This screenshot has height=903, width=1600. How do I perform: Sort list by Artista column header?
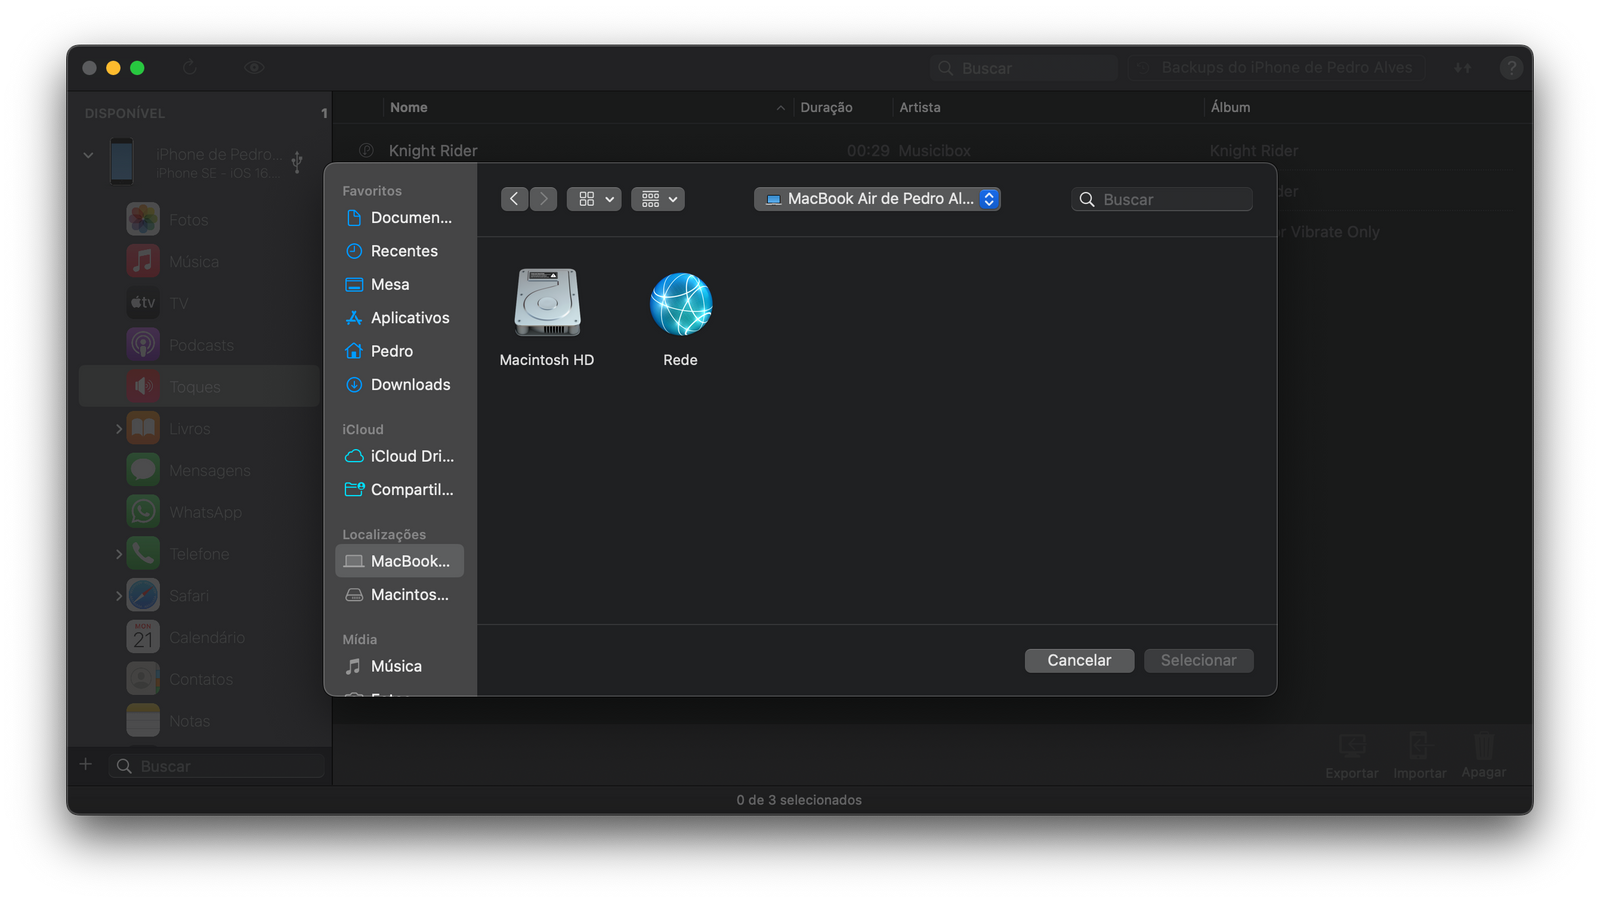pyautogui.click(x=919, y=108)
